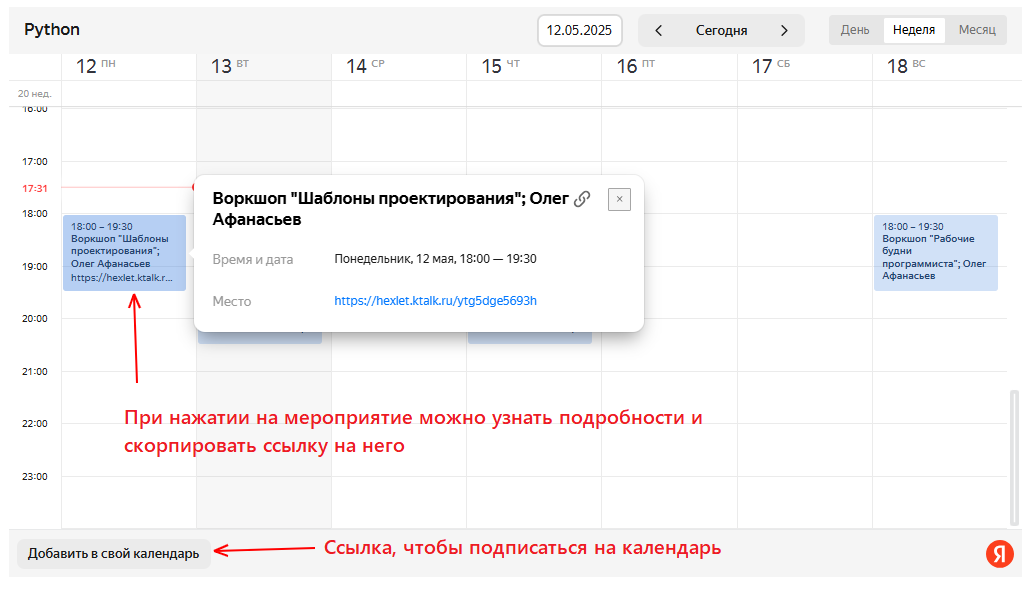Select day header 16 ПТ
1031x589 pixels.
[x=636, y=66]
